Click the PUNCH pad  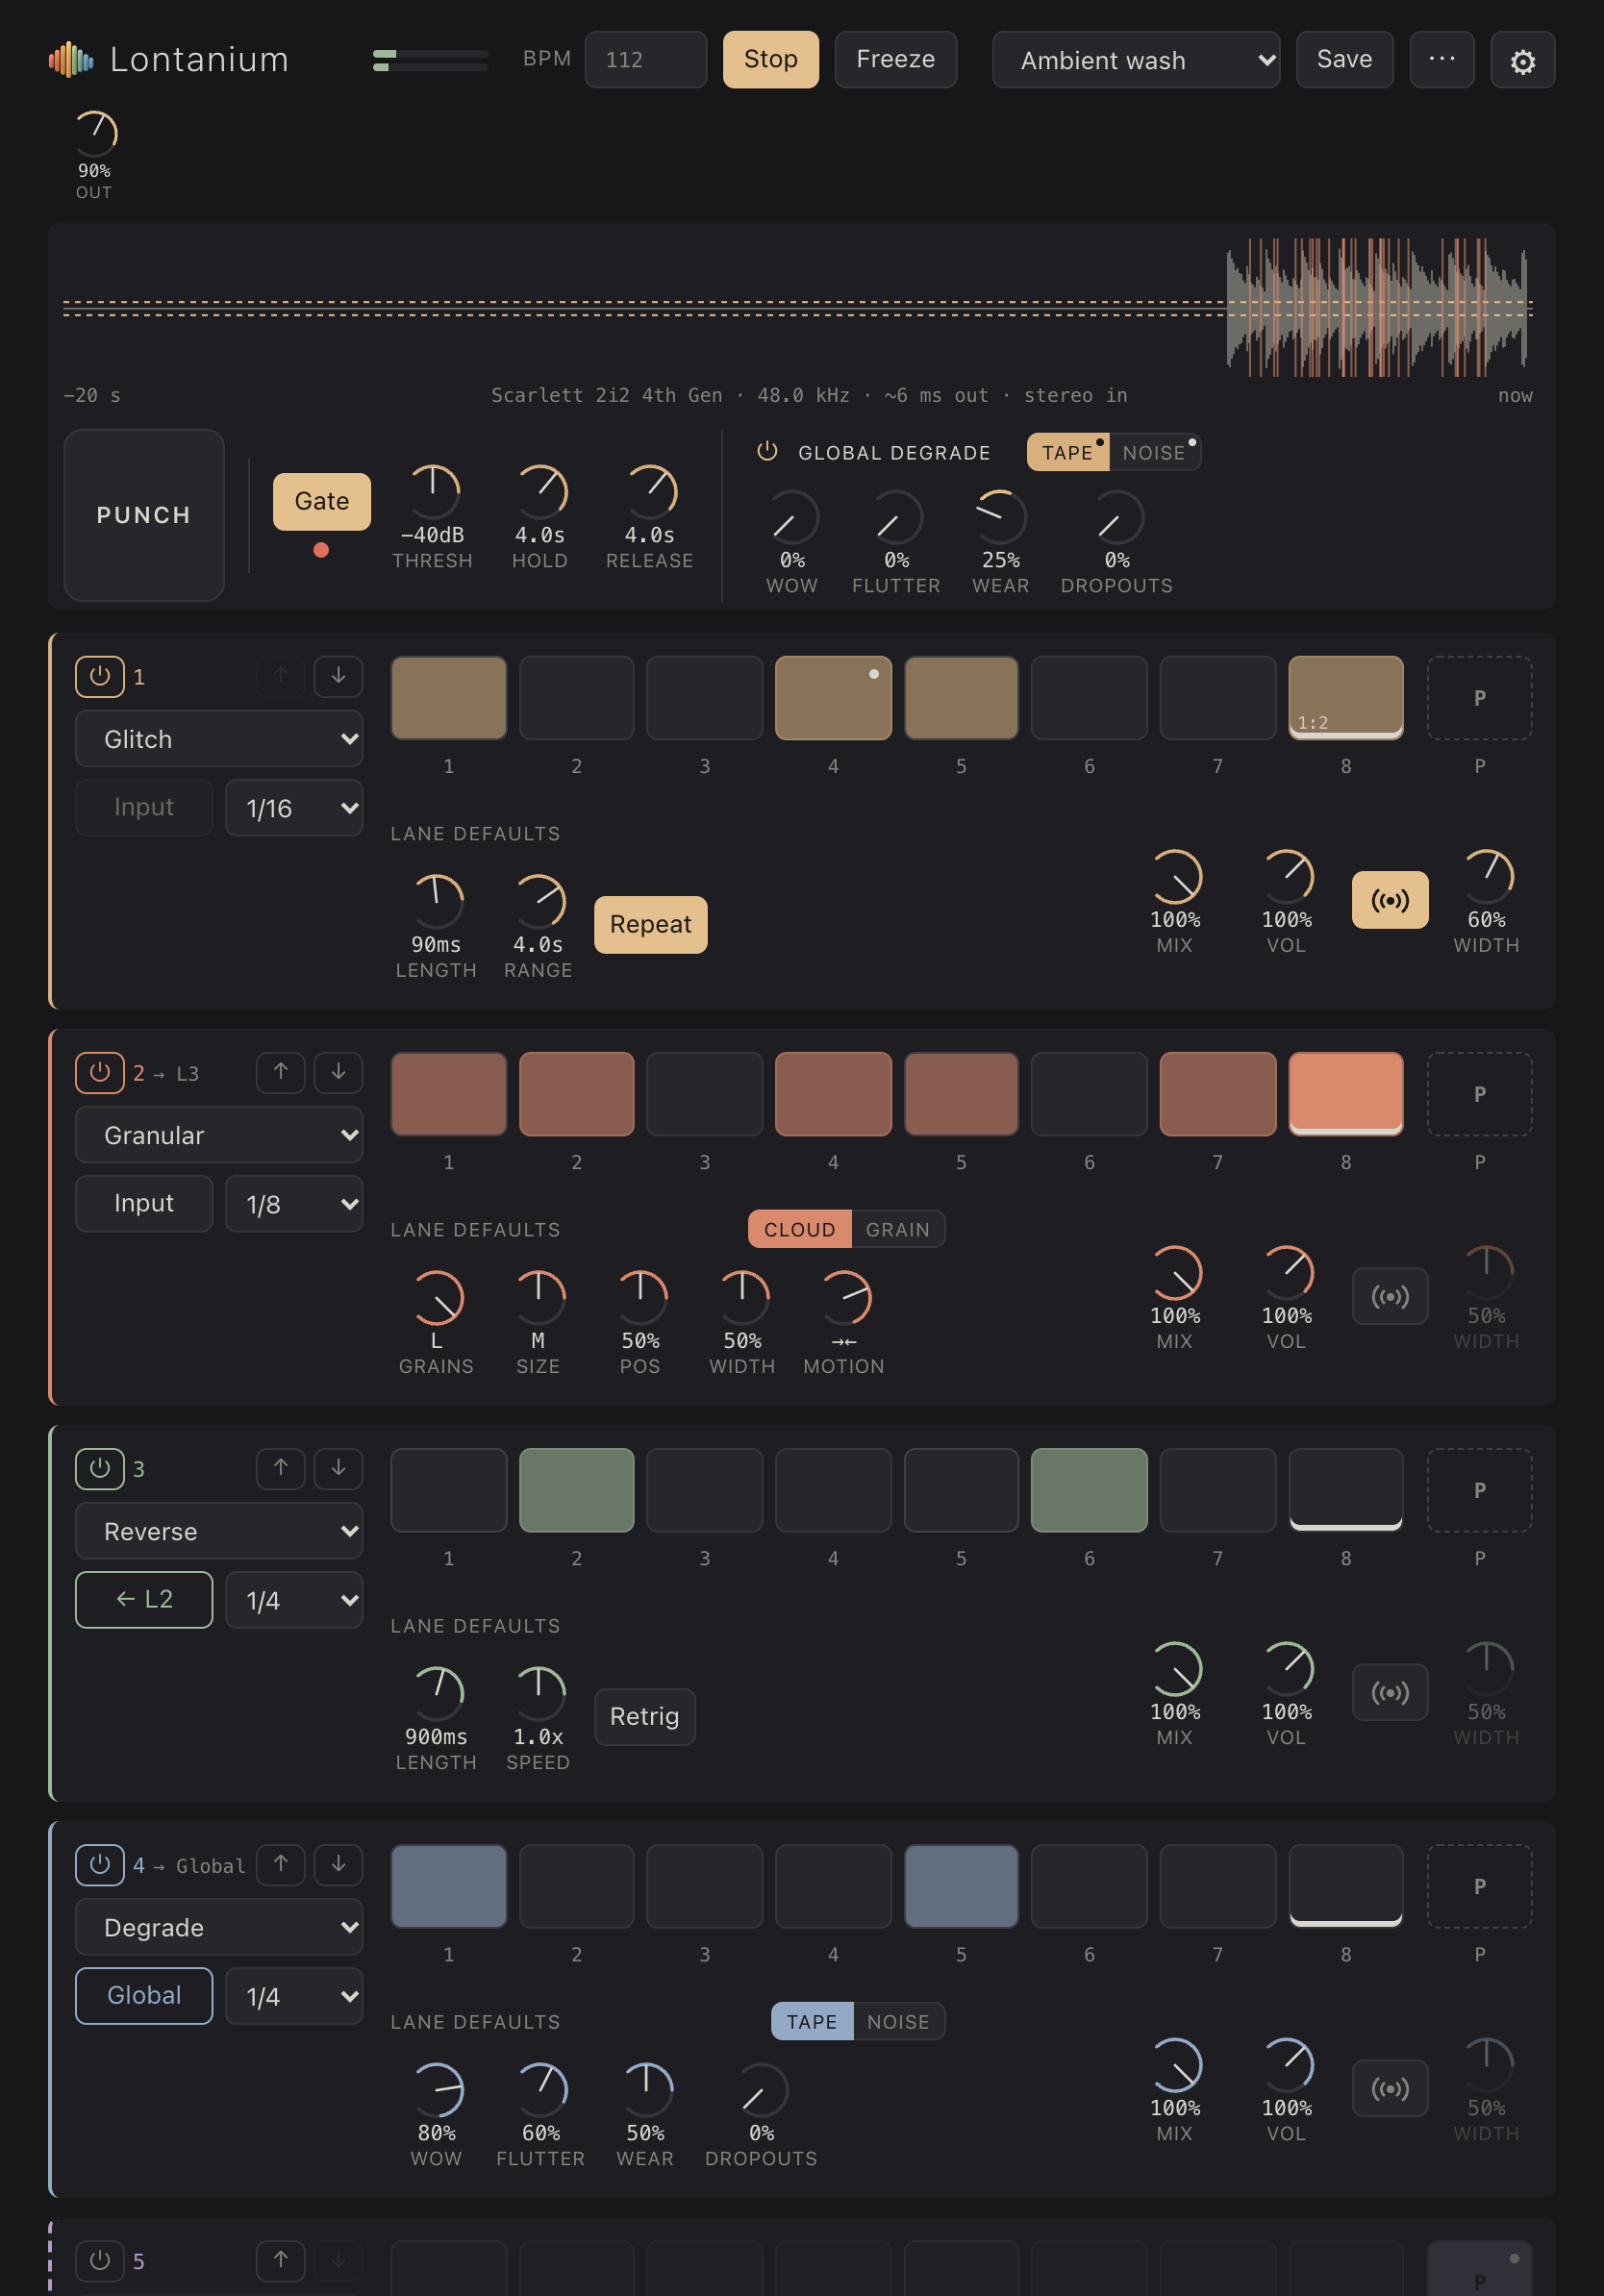pos(144,515)
